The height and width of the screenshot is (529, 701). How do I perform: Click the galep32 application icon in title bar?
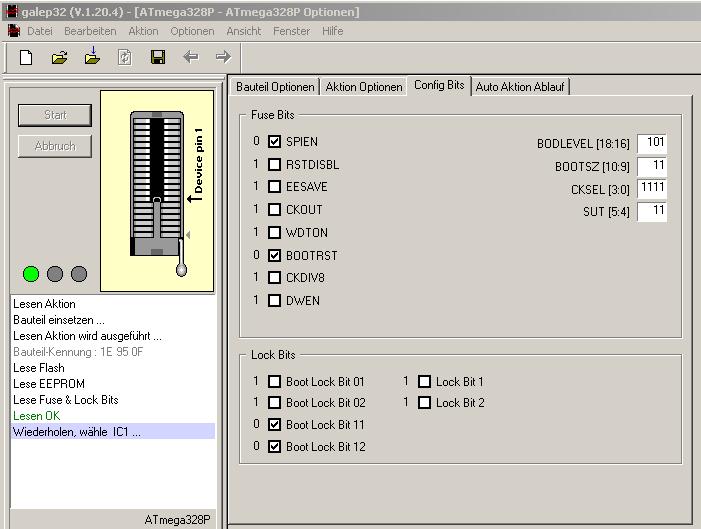[12, 11]
